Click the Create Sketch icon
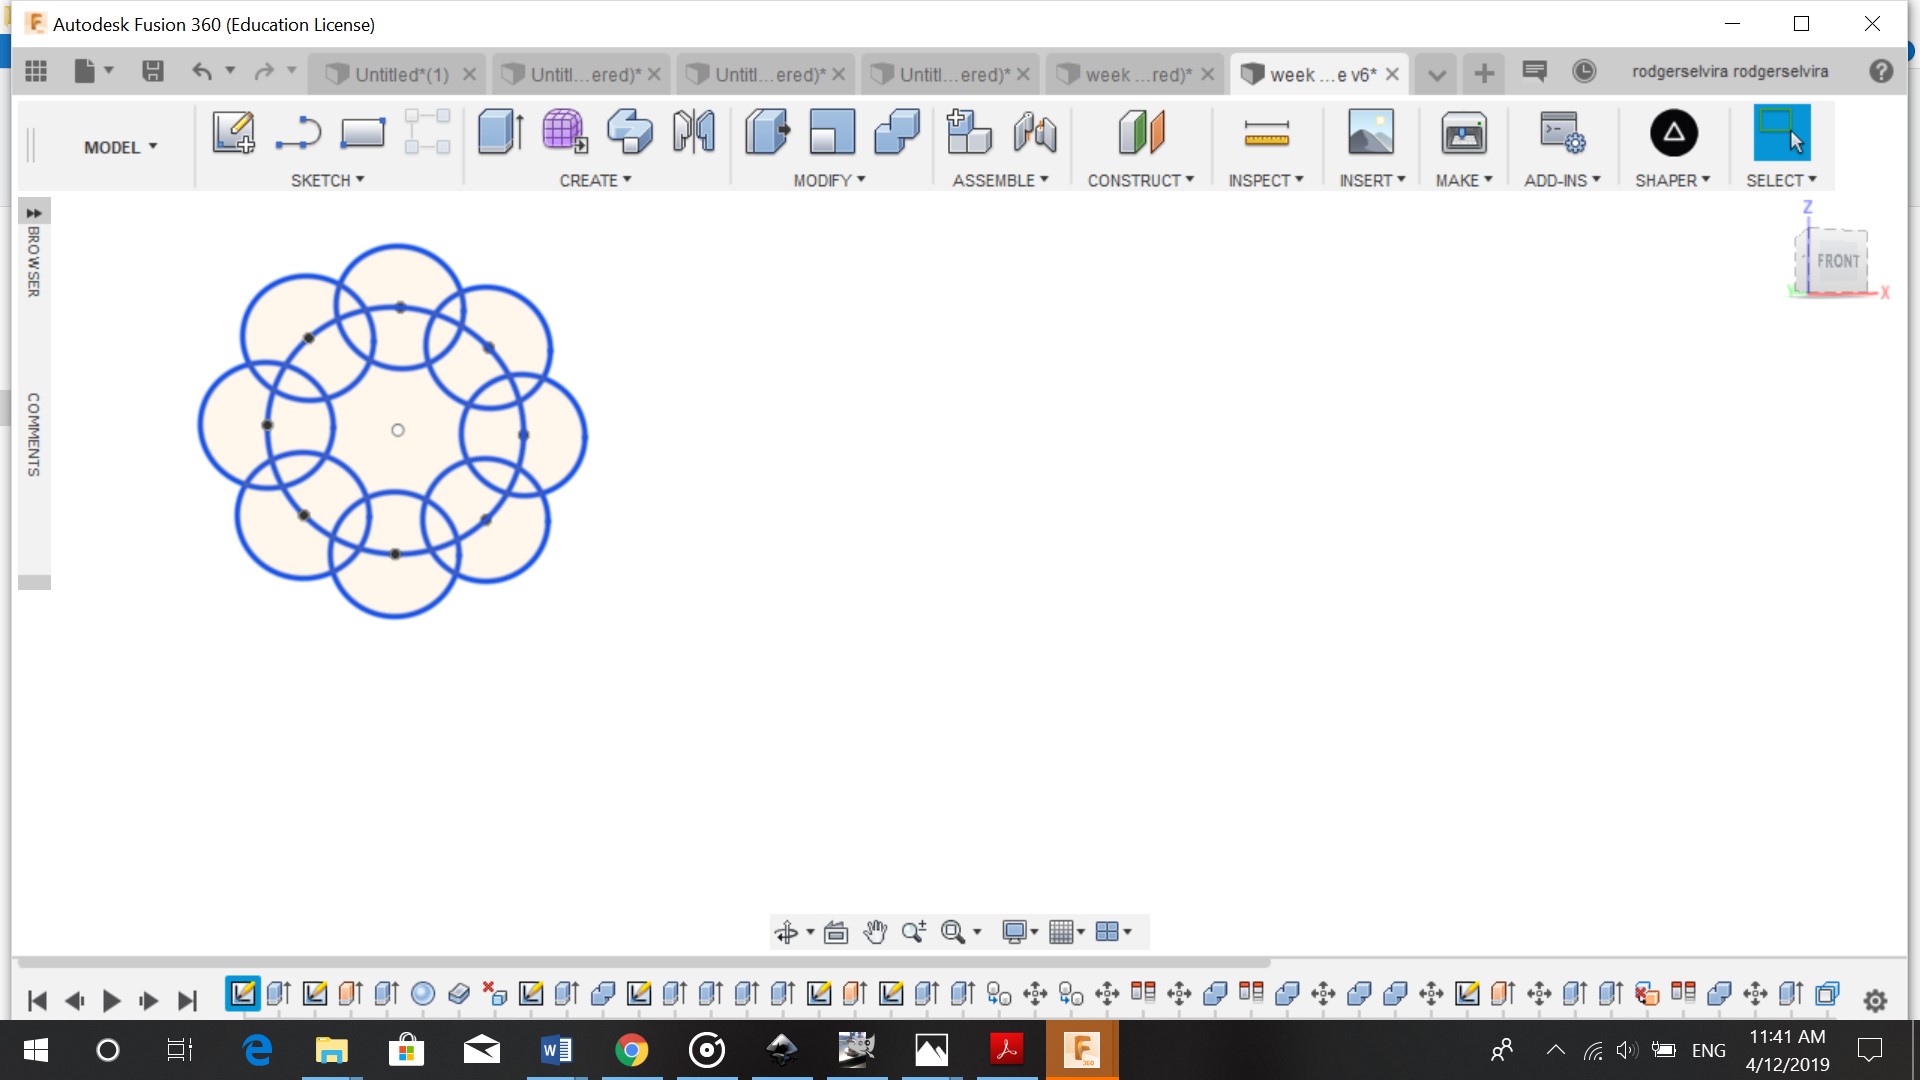The width and height of the screenshot is (1920, 1080). (233, 132)
